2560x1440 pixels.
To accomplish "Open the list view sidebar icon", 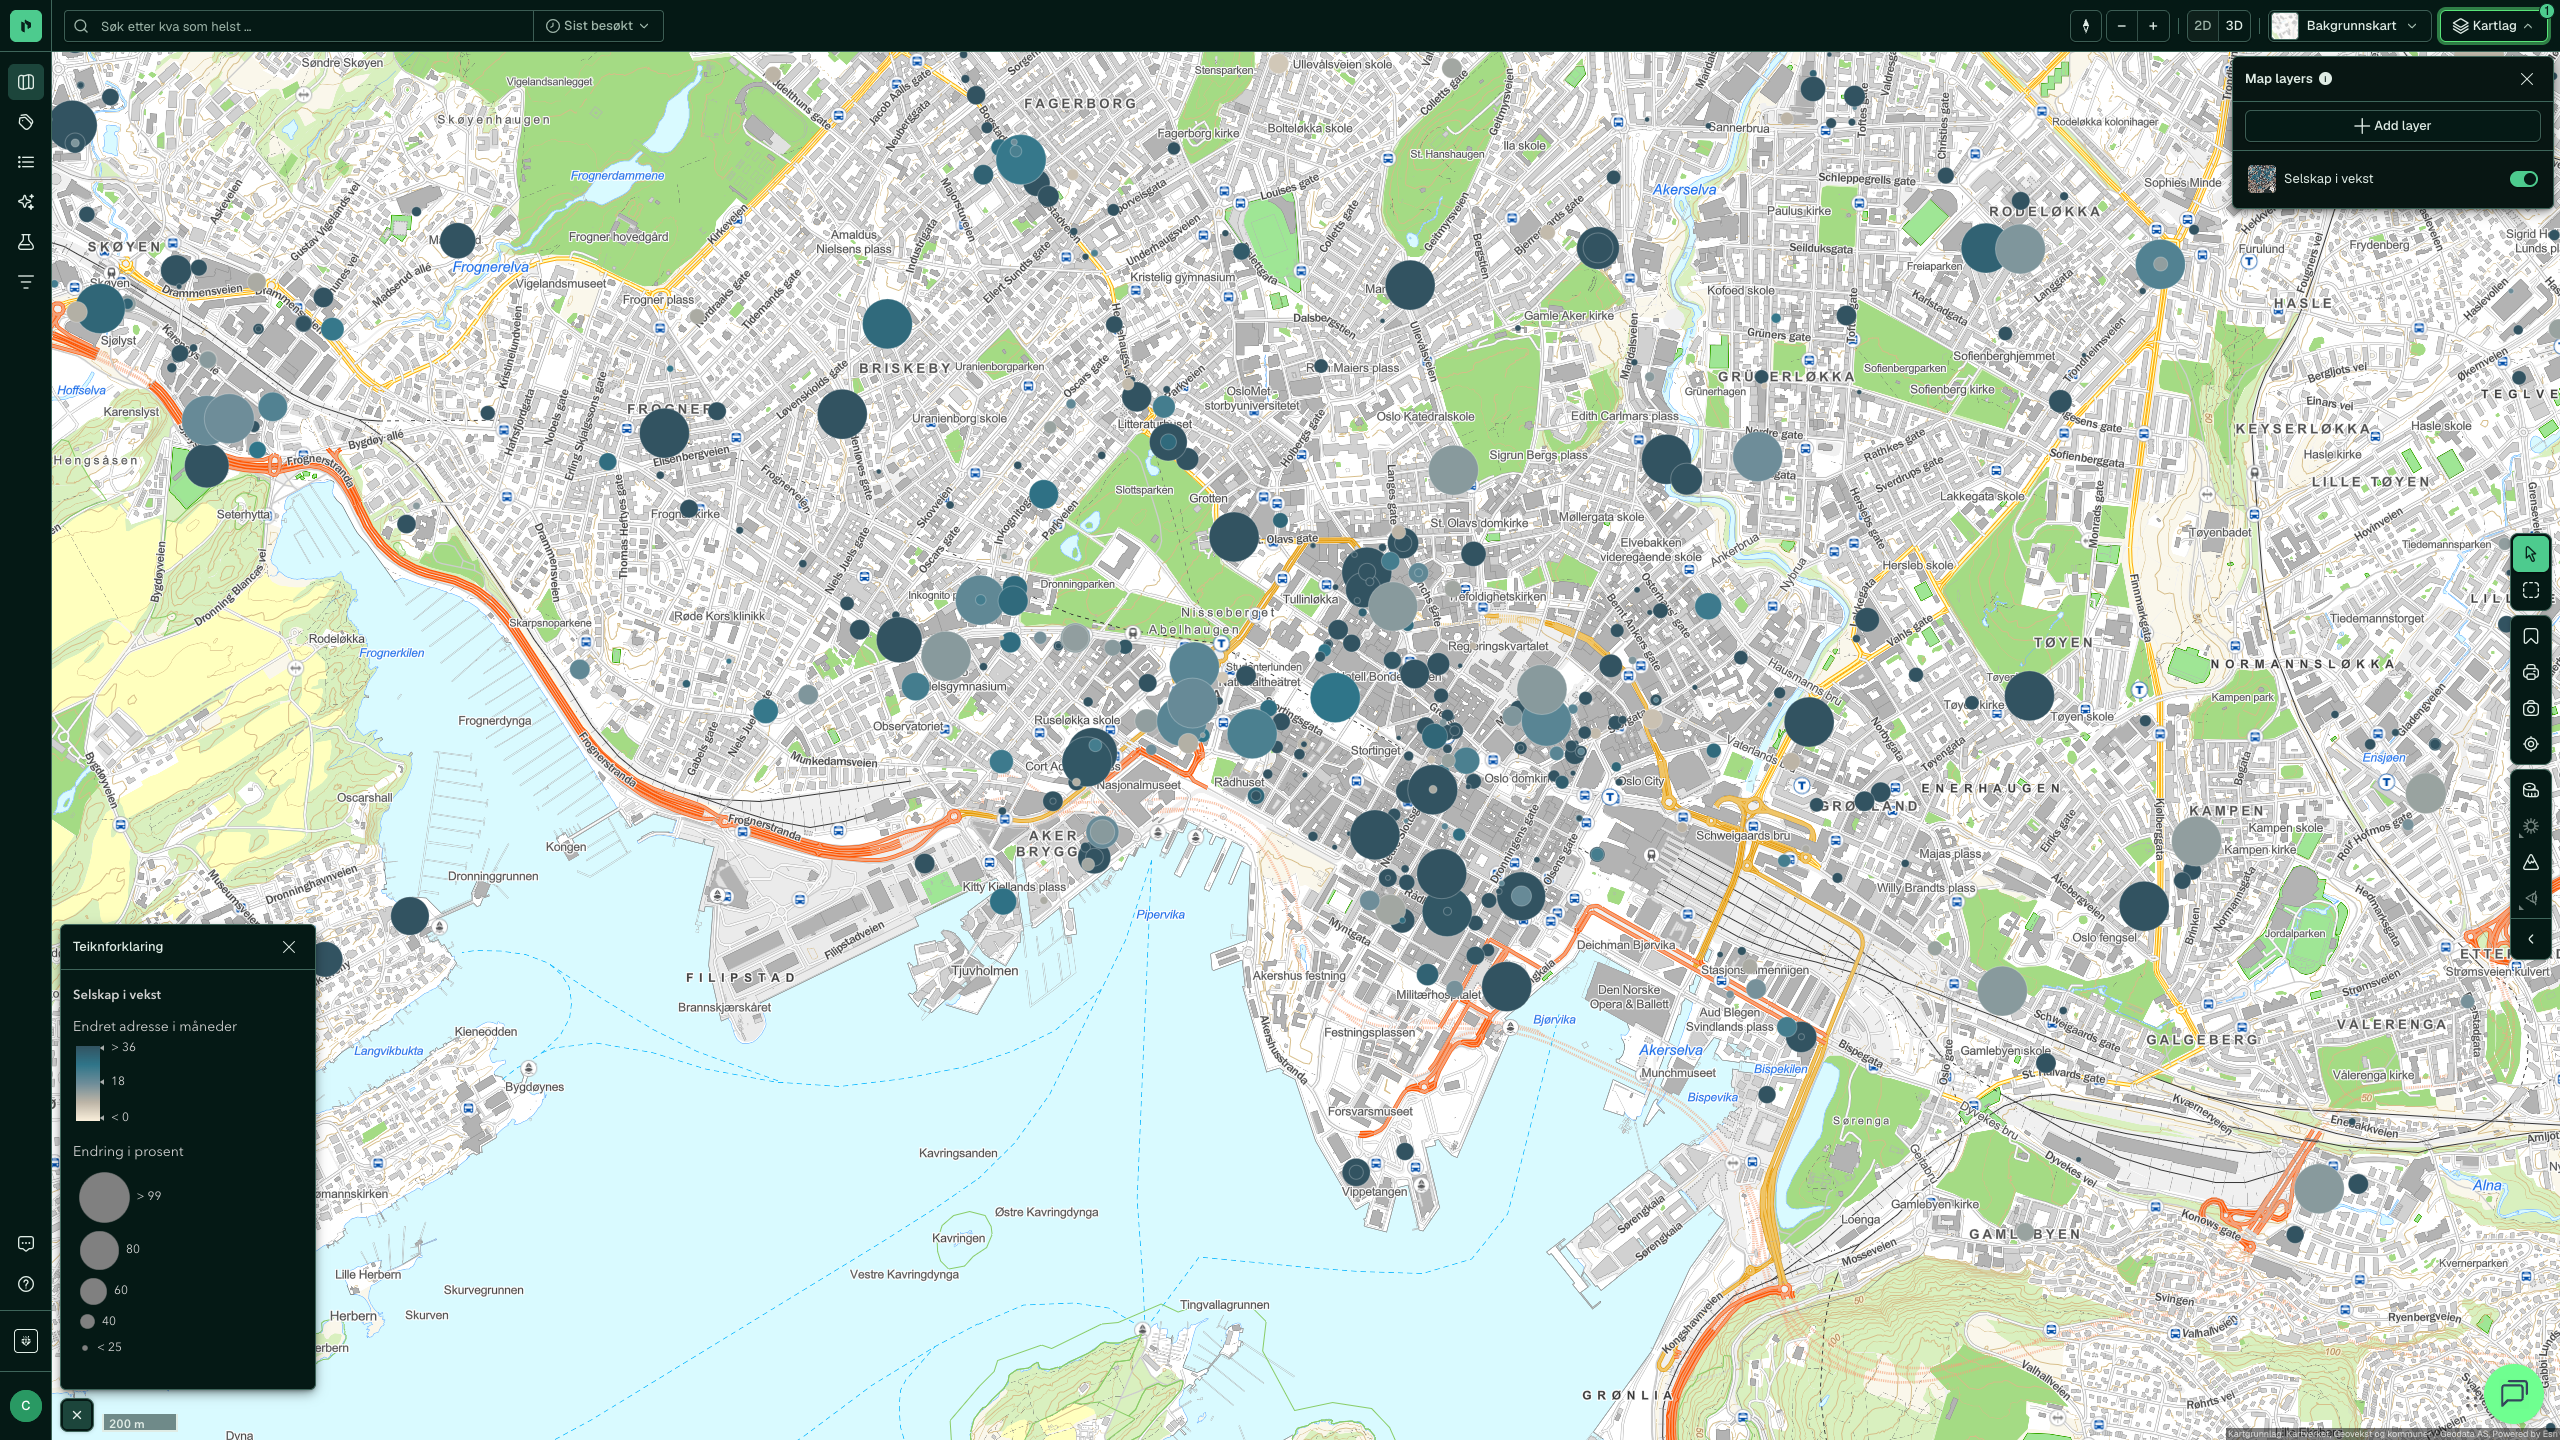I will coord(26,162).
